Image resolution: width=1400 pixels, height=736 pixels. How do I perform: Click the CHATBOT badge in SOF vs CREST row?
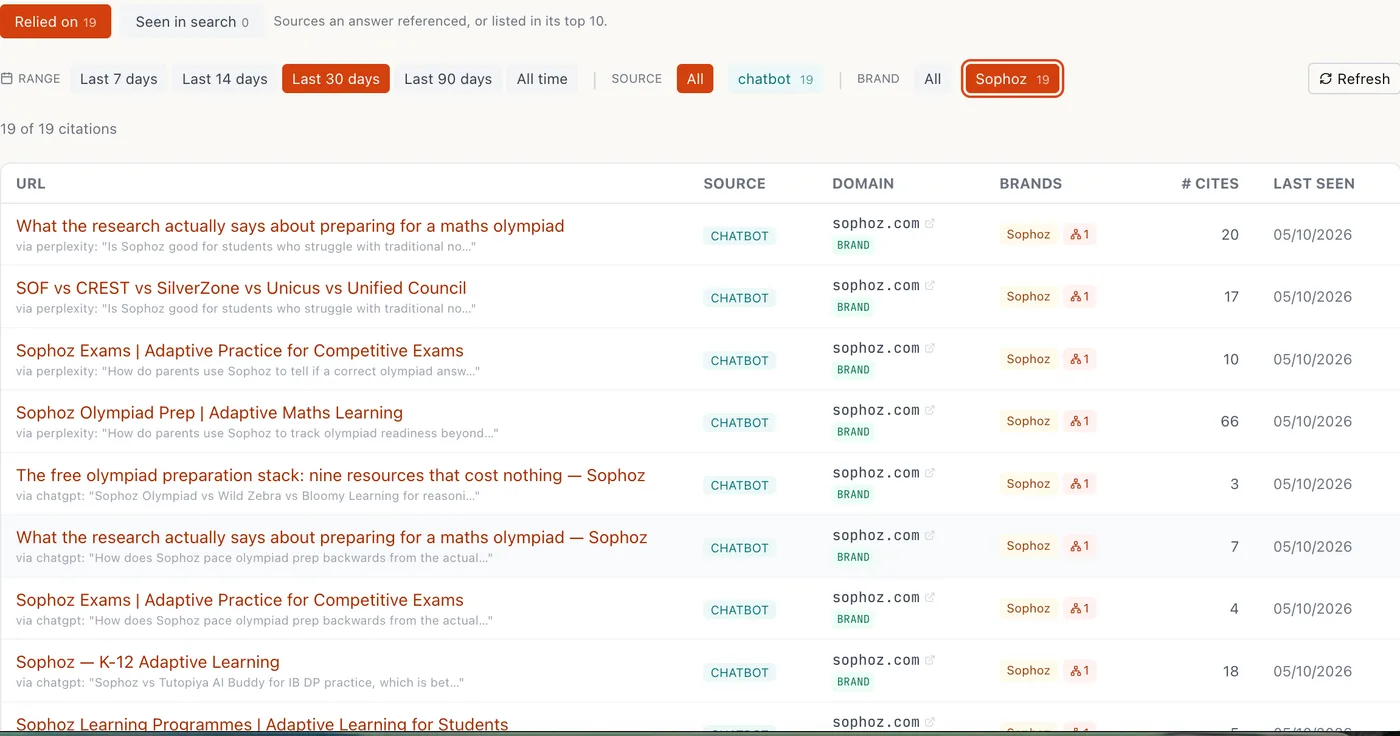[740, 298]
